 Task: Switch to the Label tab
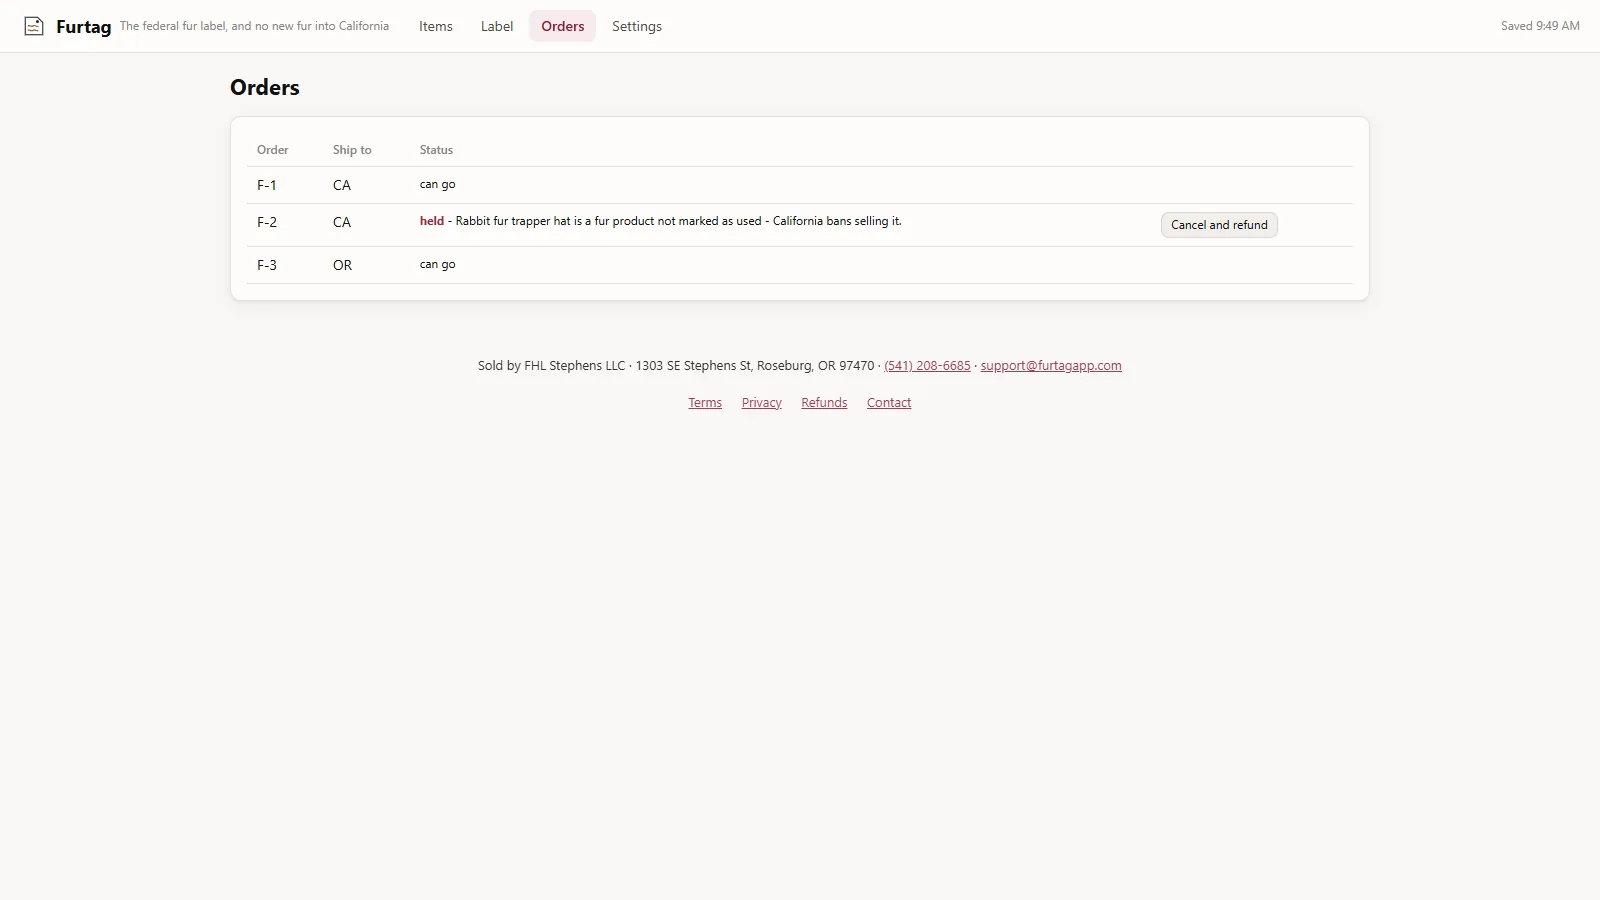(x=497, y=26)
